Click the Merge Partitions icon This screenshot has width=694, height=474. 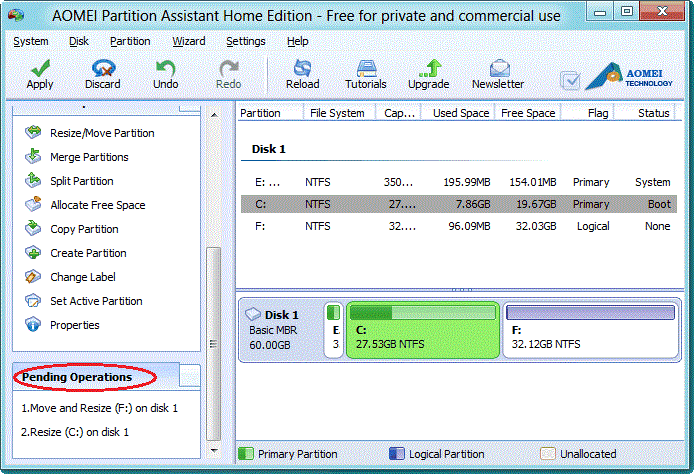click(33, 156)
